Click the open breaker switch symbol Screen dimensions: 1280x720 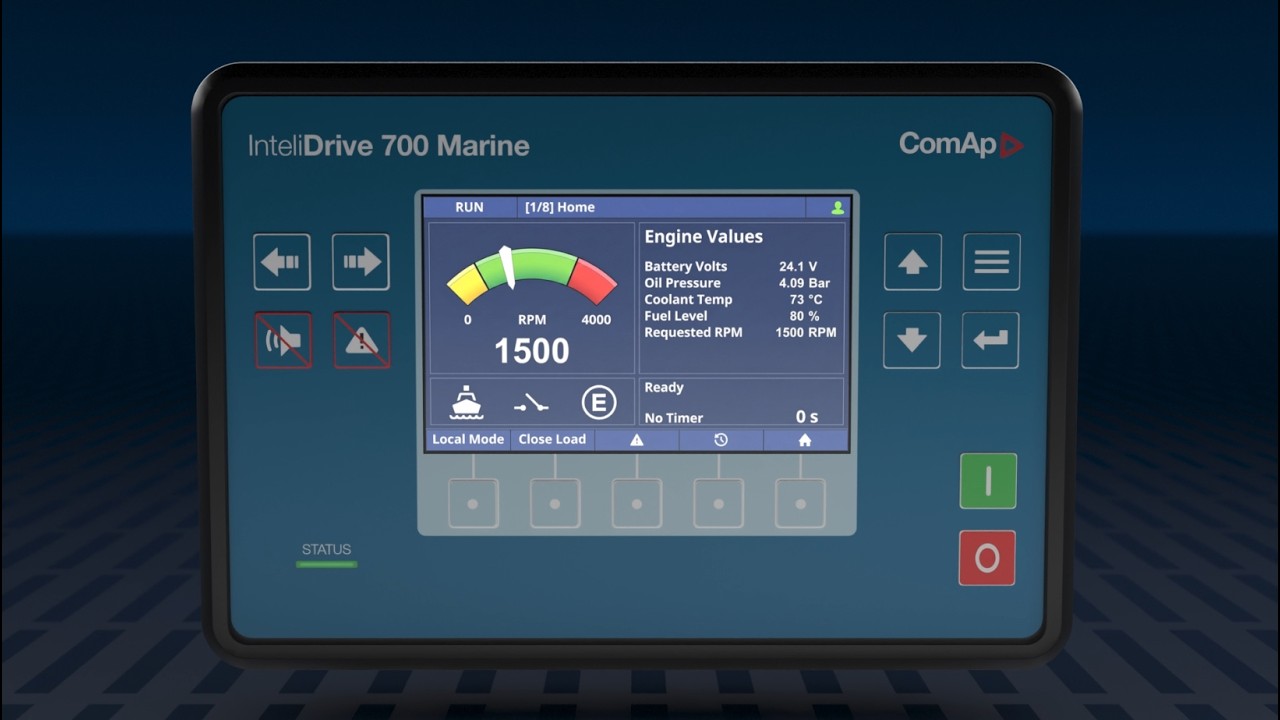click(531, 404)
